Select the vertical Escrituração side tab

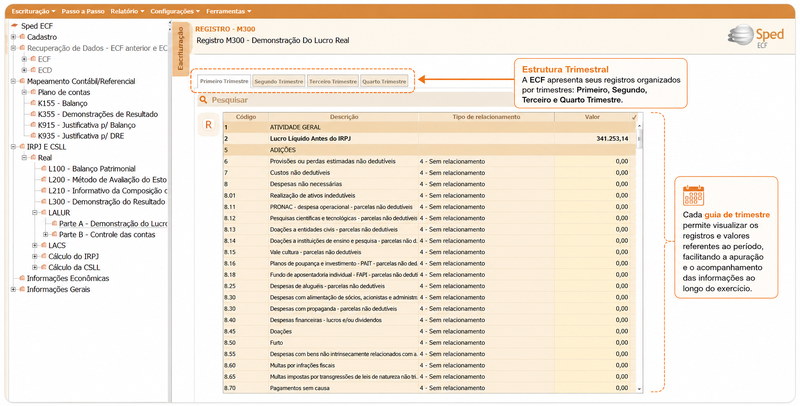pos(181,48)
